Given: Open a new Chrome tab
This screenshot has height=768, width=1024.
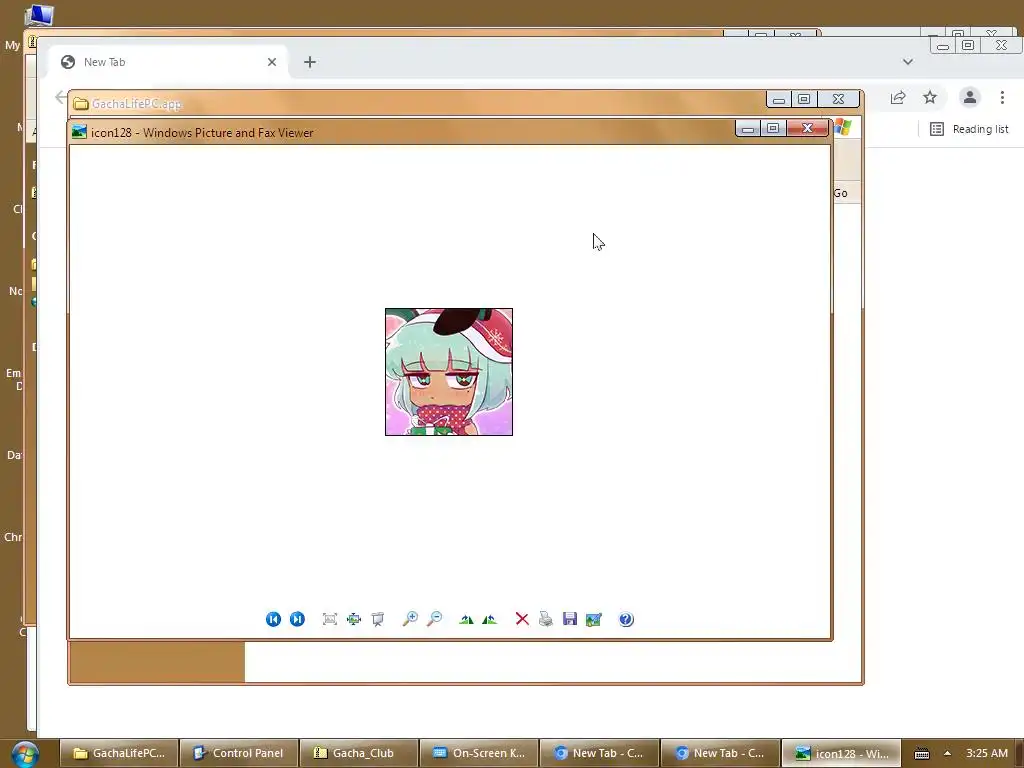Looking at the screenshot, I should [310, 62].
